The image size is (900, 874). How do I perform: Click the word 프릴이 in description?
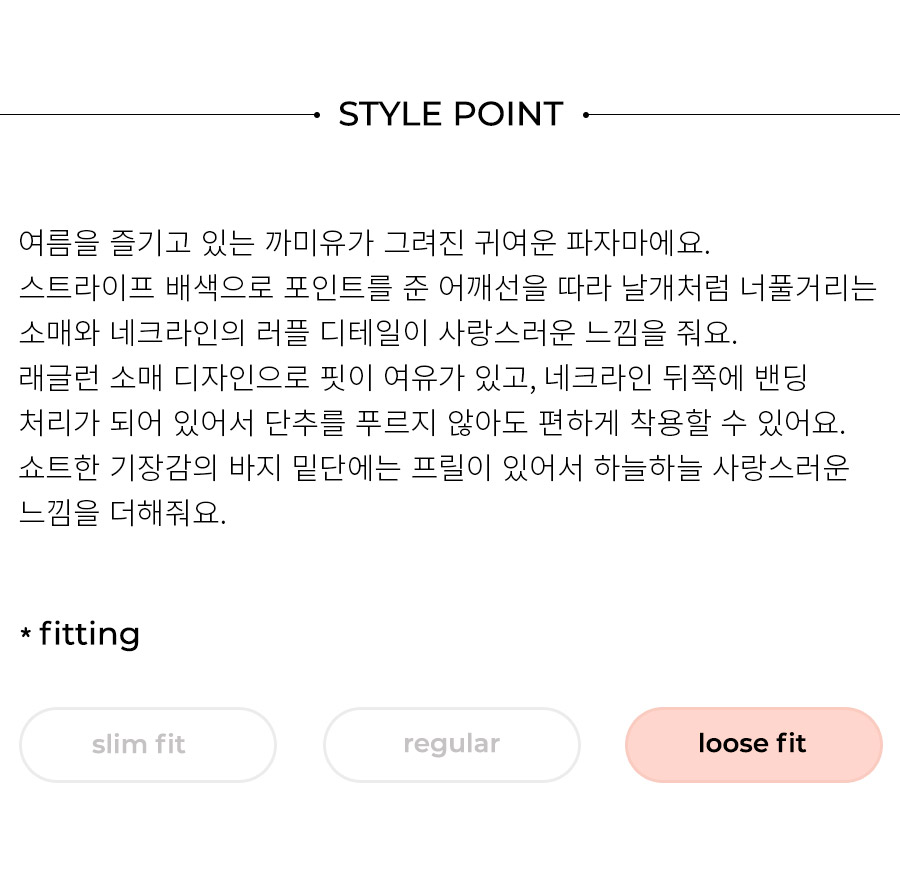451,467
